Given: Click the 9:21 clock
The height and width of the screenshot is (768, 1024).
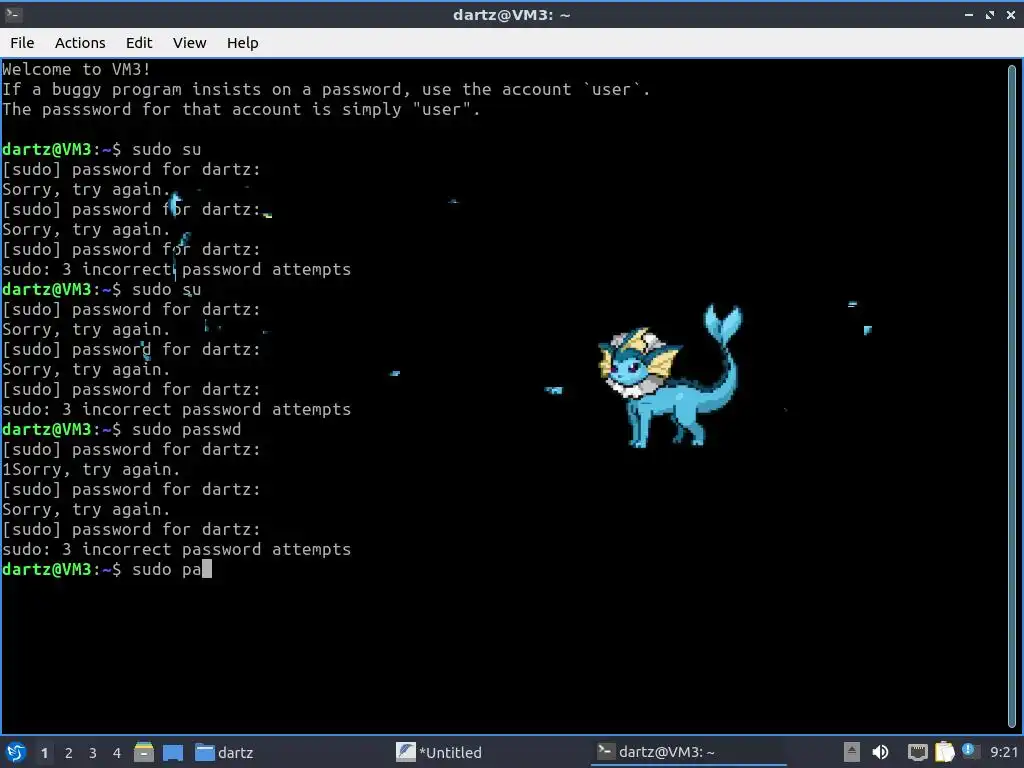Looking at the screenshot, I should (x=1003, y=752).
